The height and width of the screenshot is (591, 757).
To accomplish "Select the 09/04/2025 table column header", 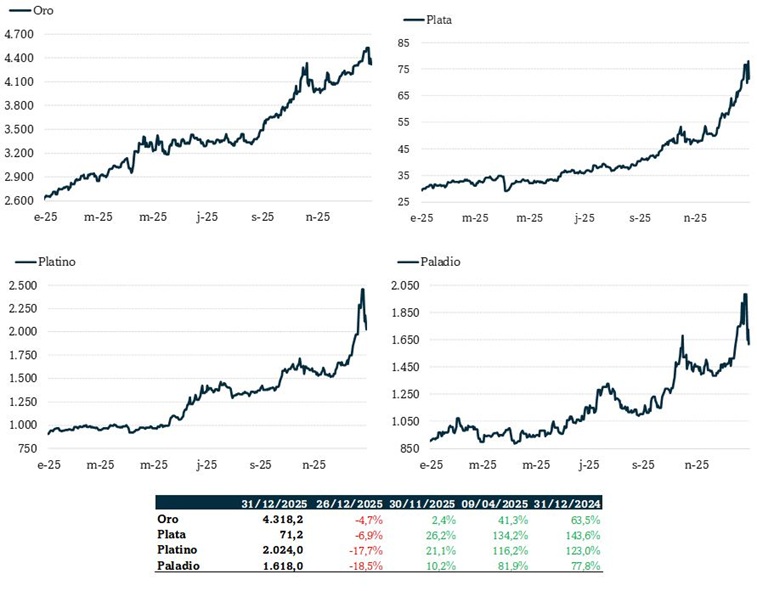I will [499, 503].
